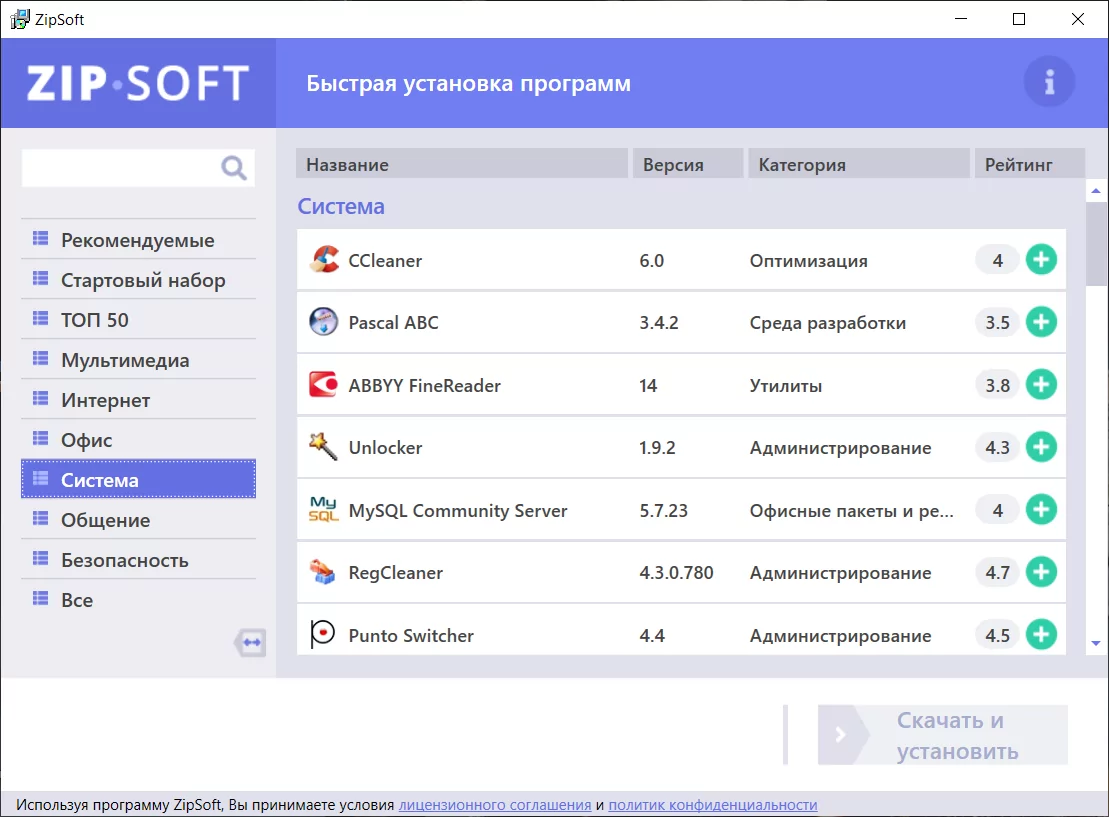Click the Система section heading
The height and width of the screenshot is (817, 1109).
(341, 206)
